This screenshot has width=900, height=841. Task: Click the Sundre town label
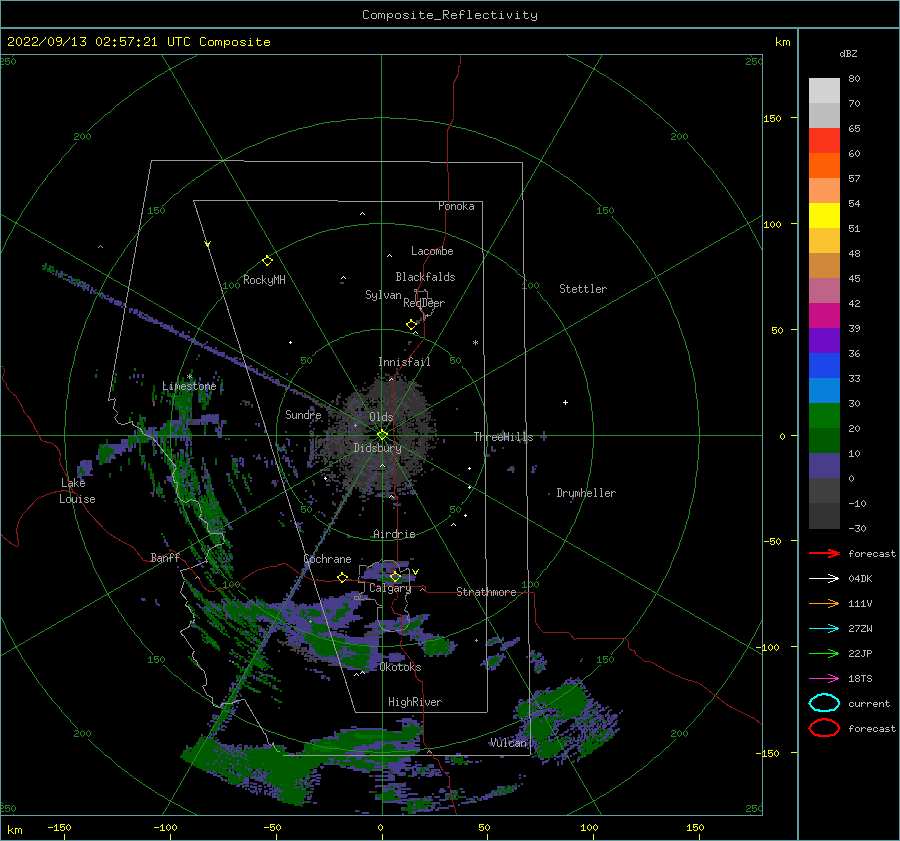coord(303,415)
